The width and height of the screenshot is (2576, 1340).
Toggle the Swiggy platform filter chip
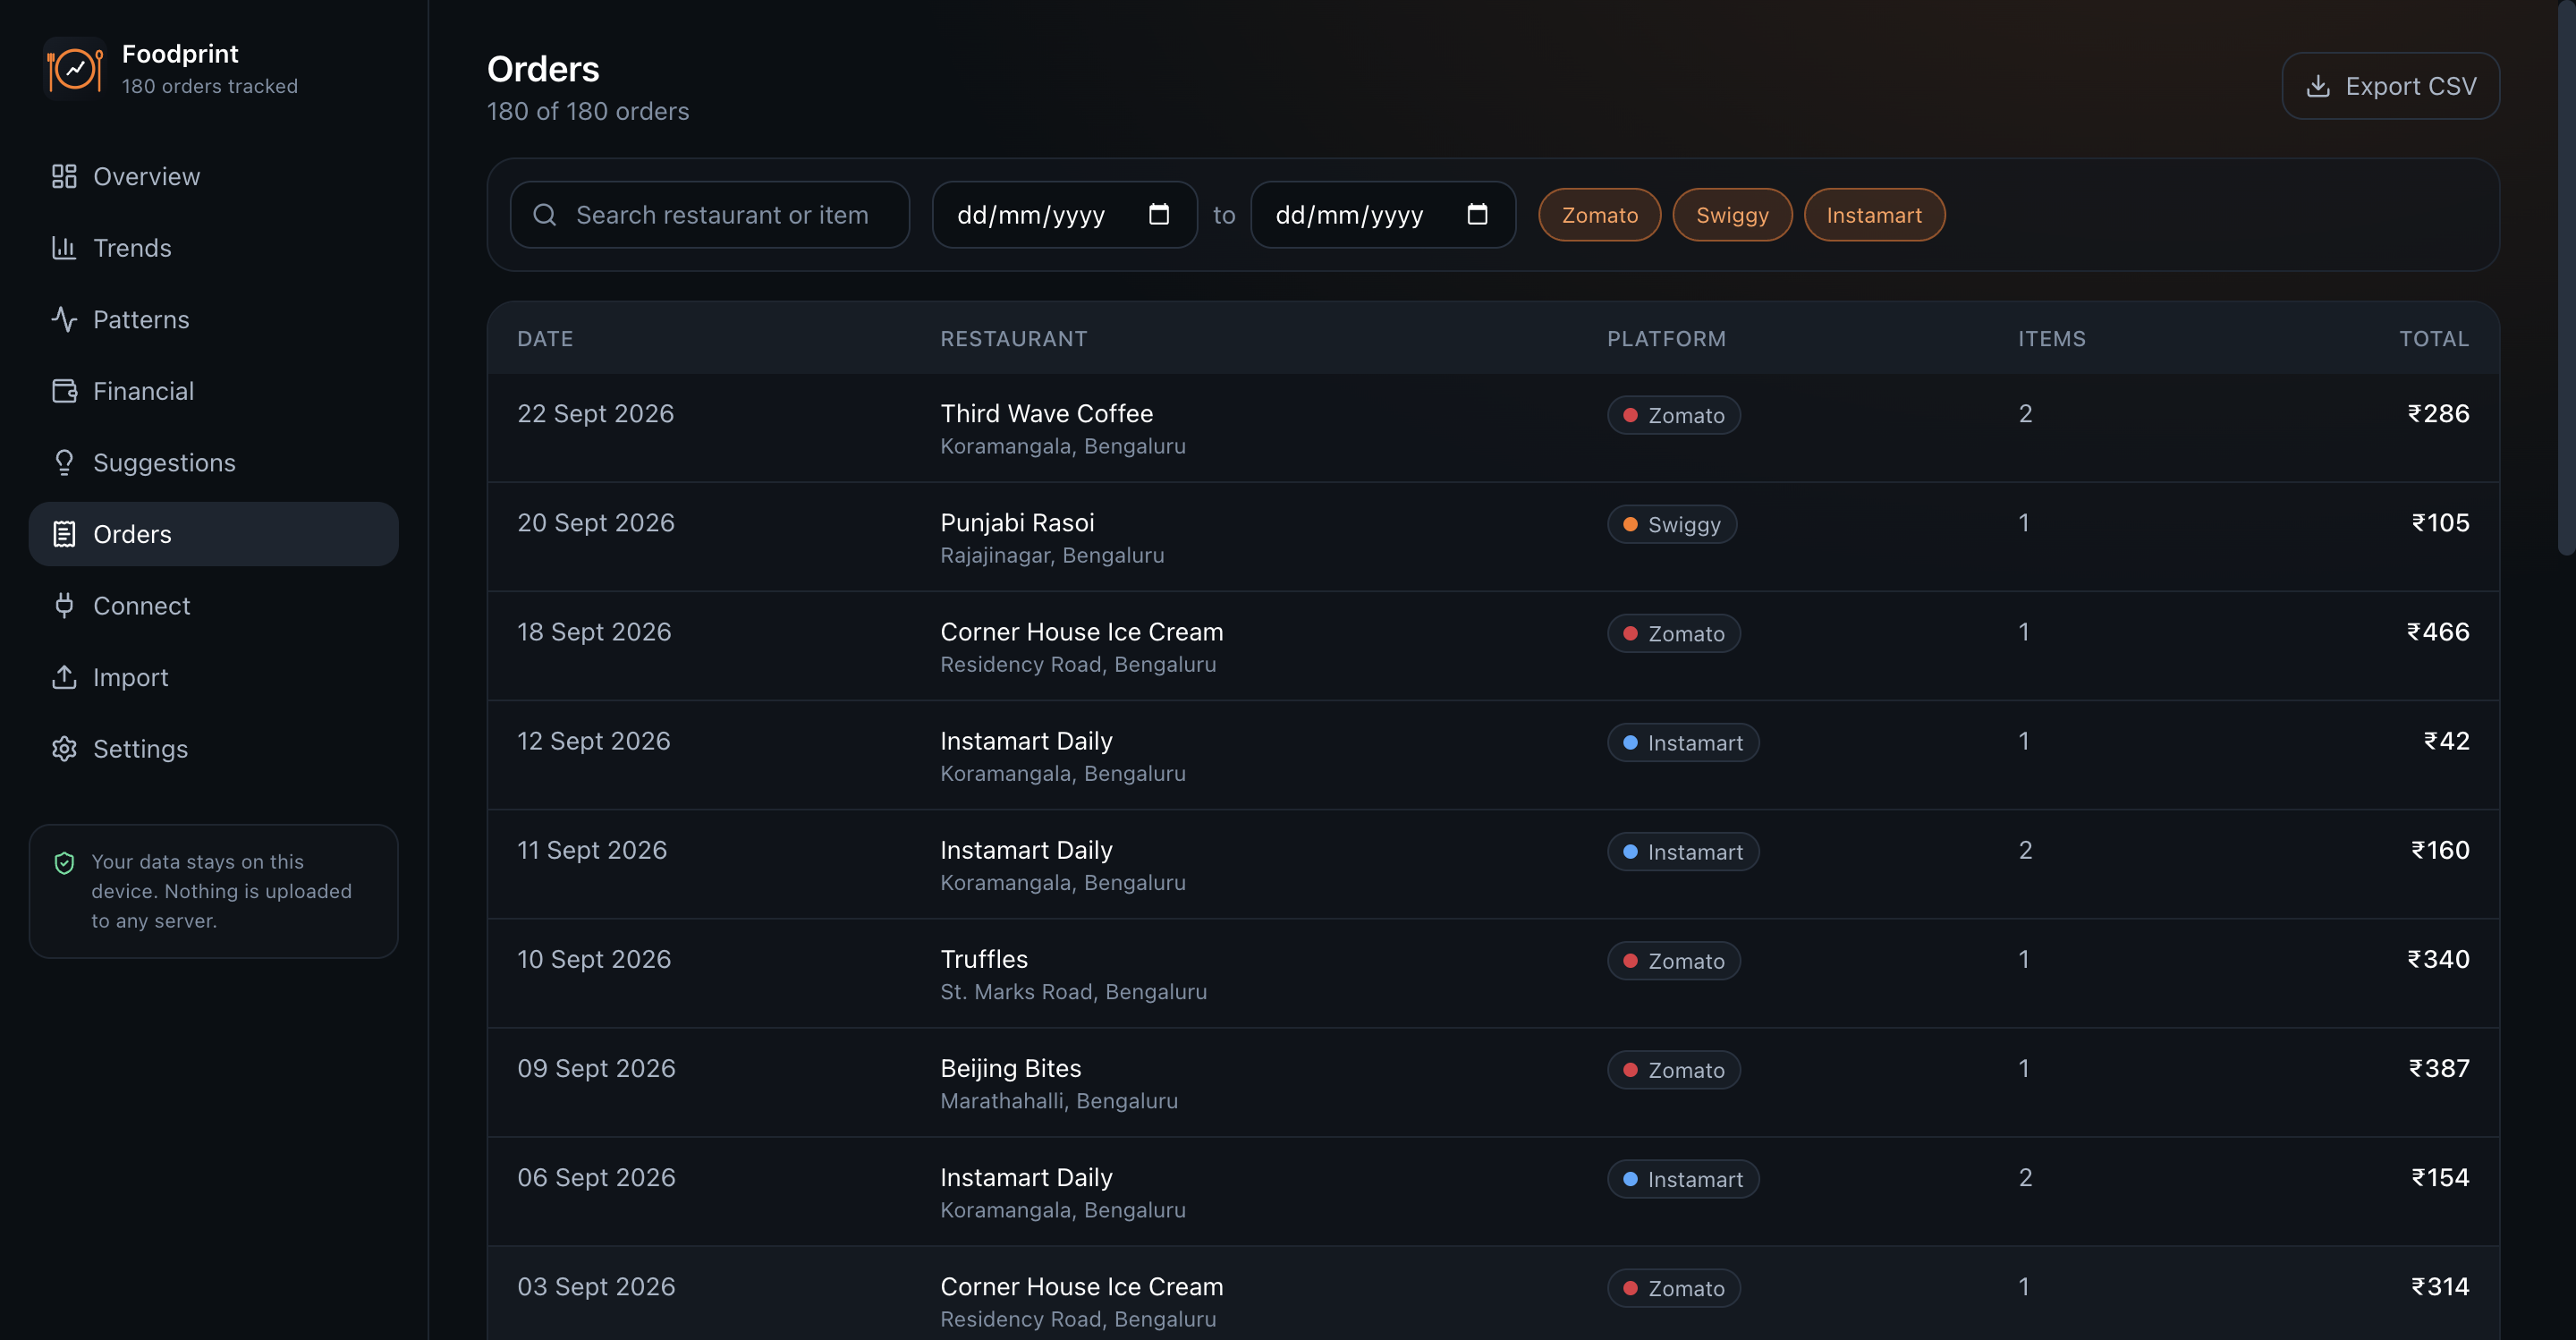(x=1732, y=215)
